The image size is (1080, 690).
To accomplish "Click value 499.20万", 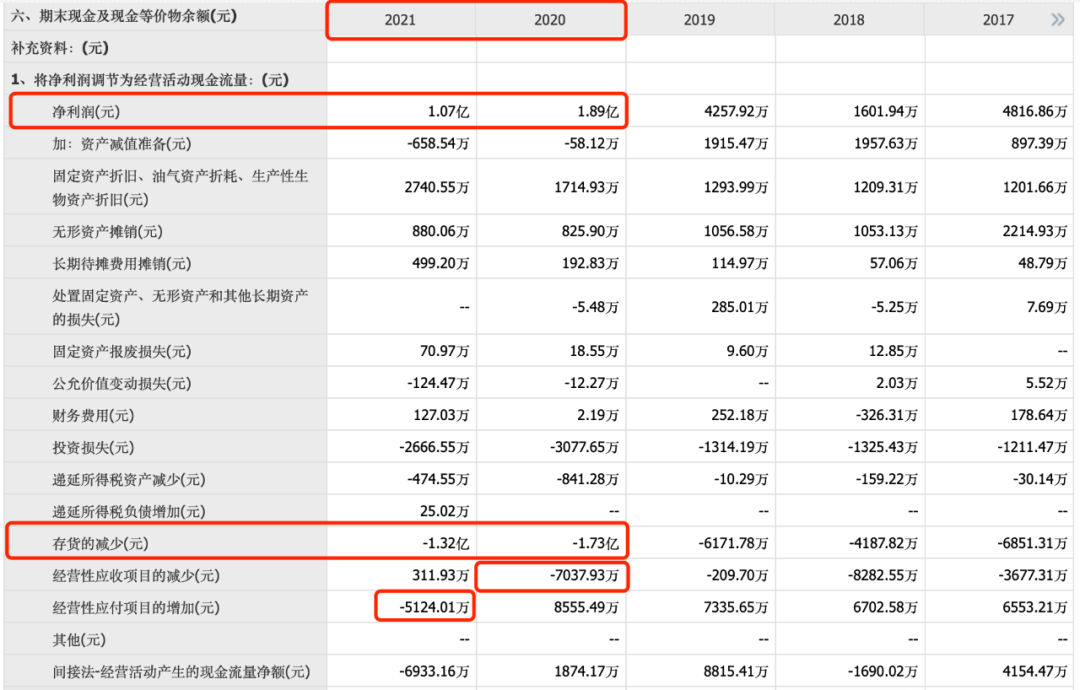I will click(x=441, y=264).
